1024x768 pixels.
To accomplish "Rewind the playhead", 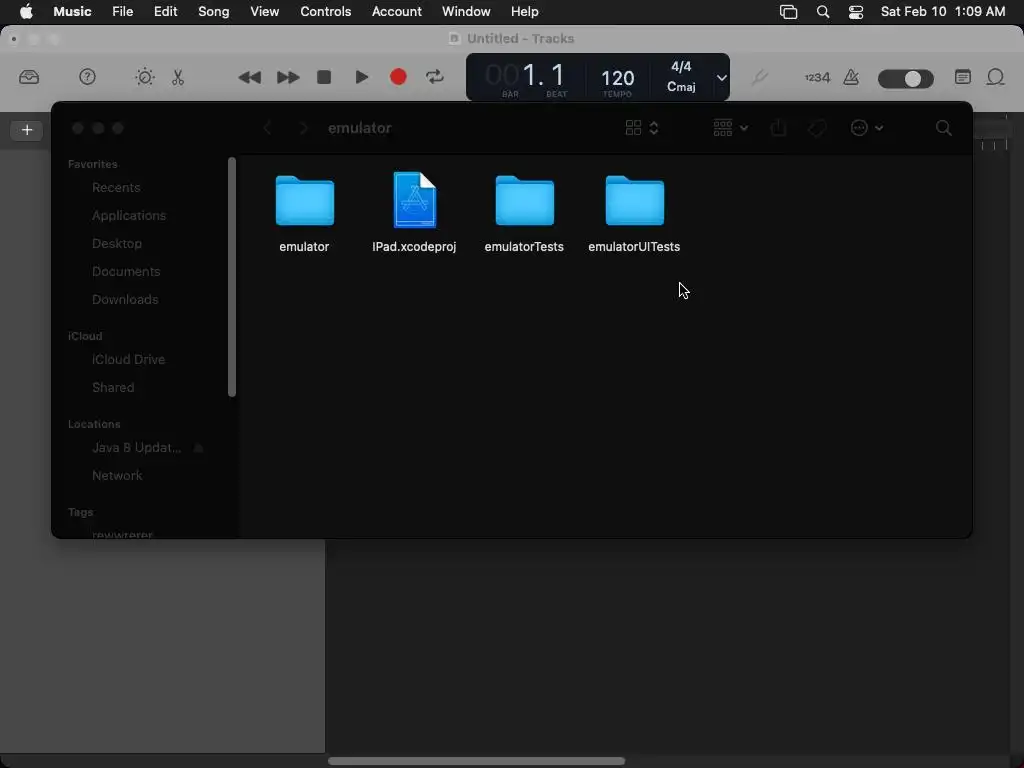I will pos(249,77).
